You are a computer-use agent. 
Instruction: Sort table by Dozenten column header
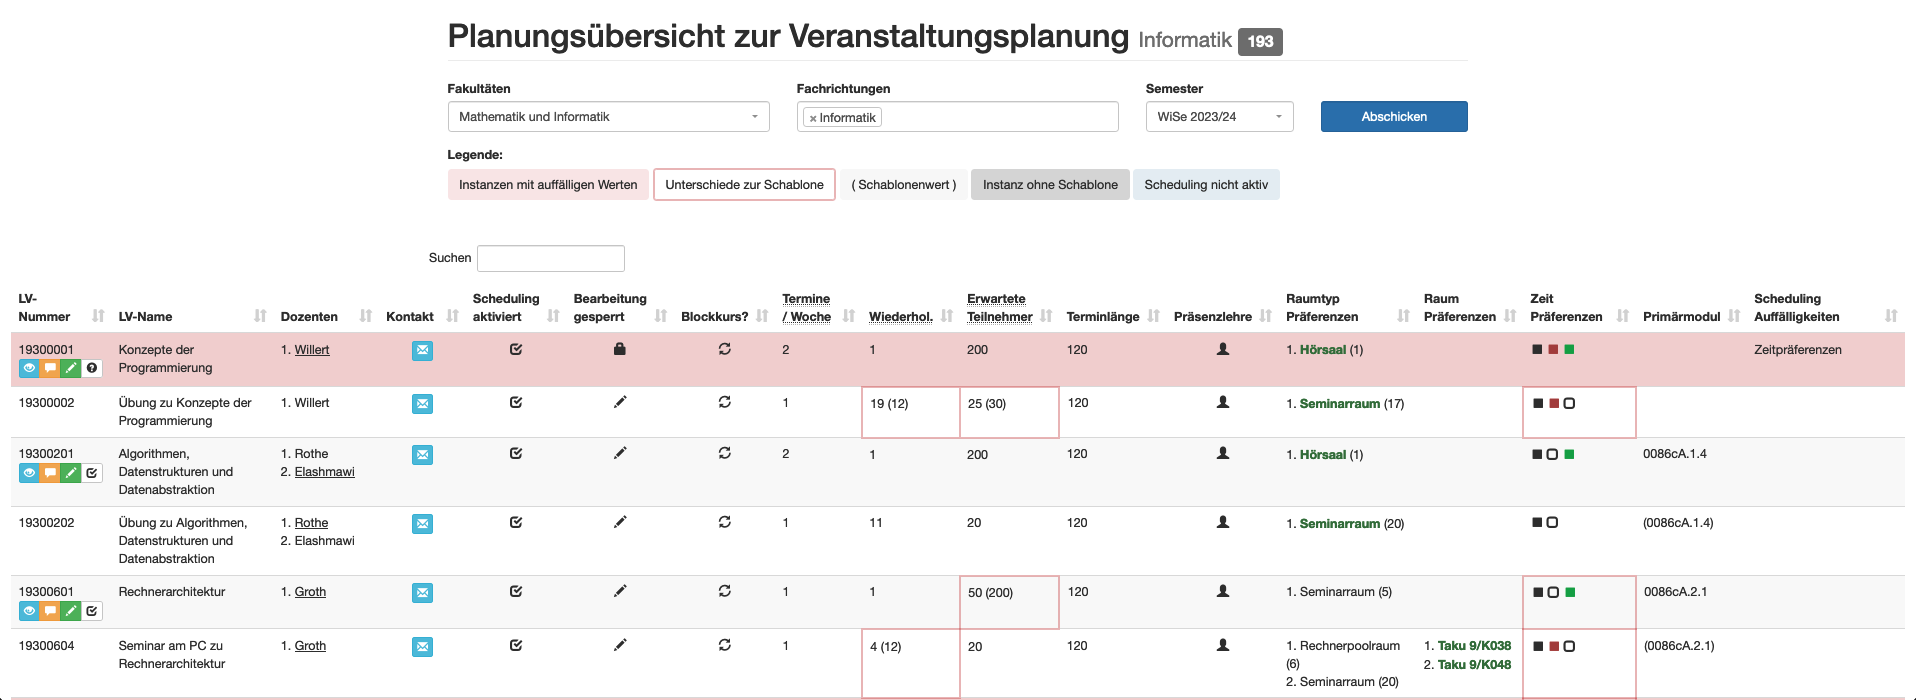click(309, 317)
